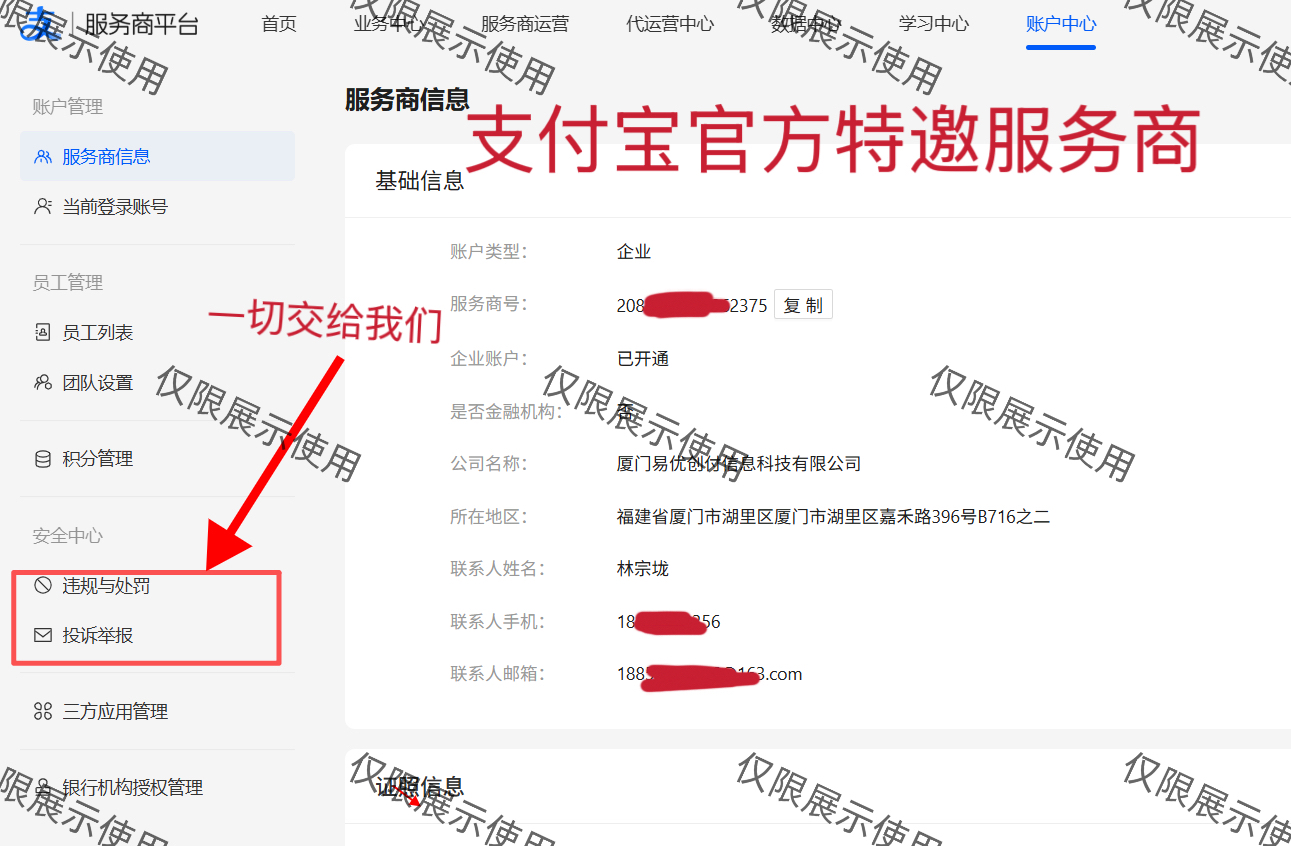Open the 学习中心 menu item

[932, 24]
